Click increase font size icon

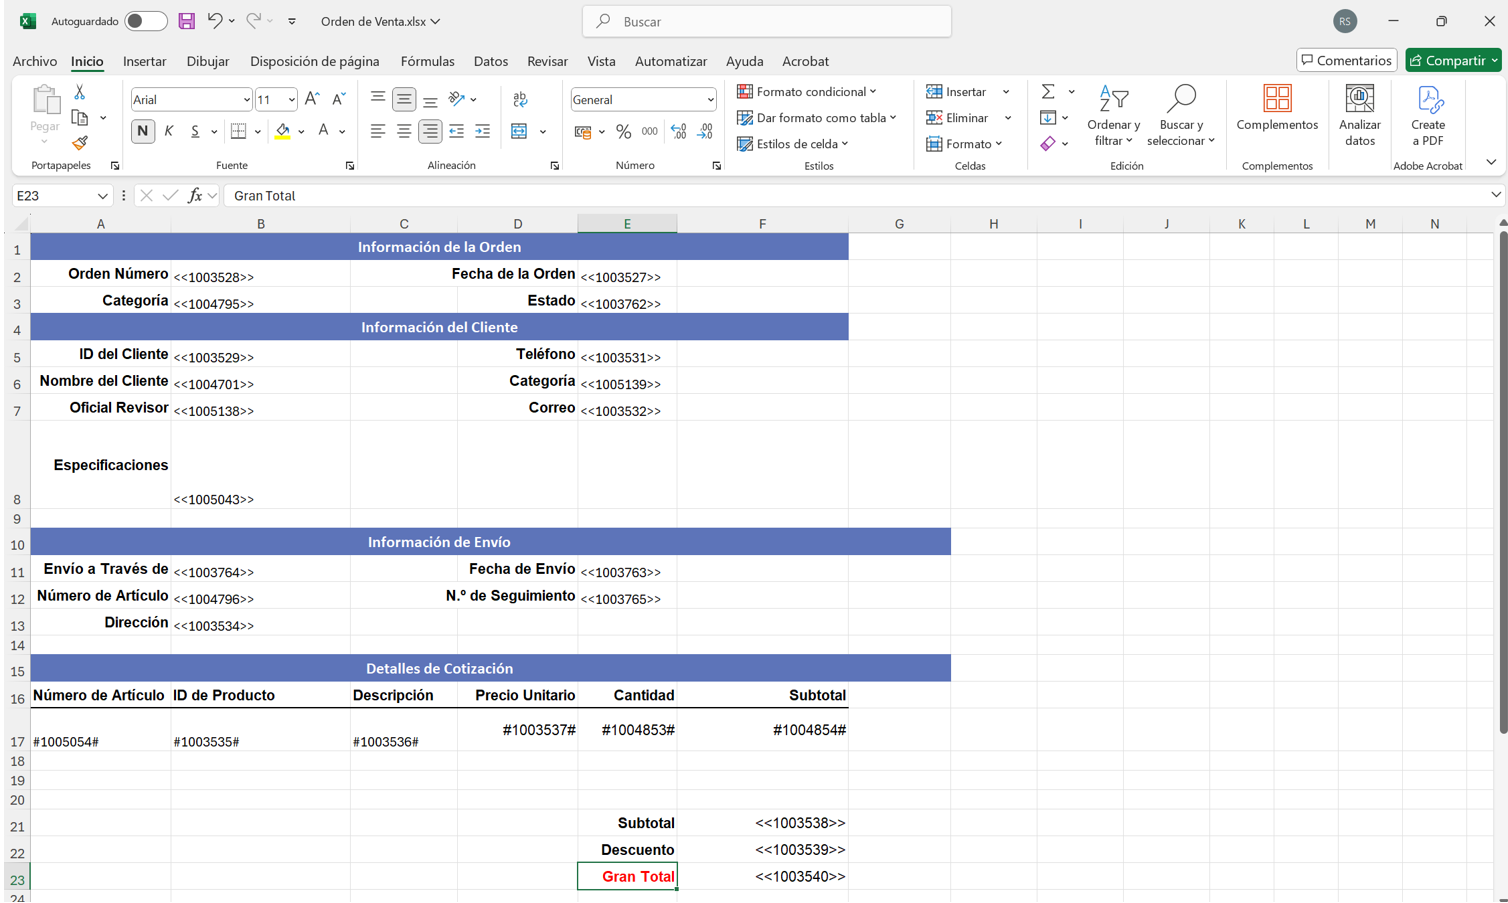[312, 99]
